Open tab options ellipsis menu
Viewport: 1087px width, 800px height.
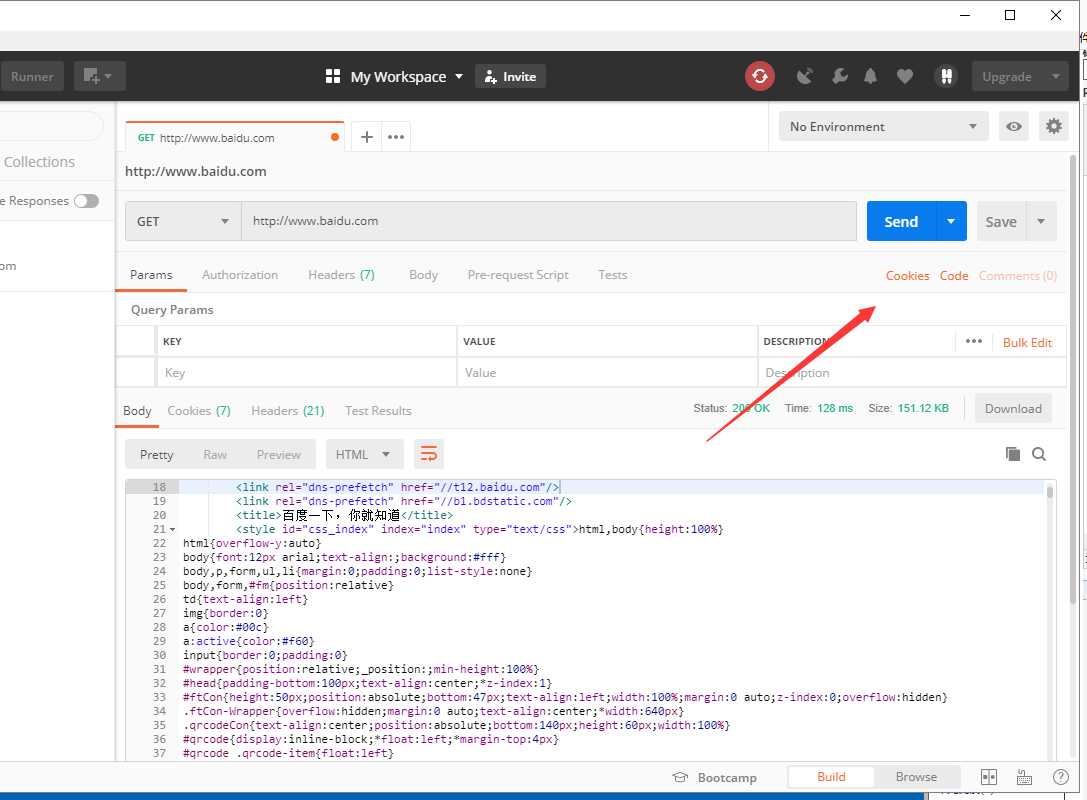click(x=396, y=137)
